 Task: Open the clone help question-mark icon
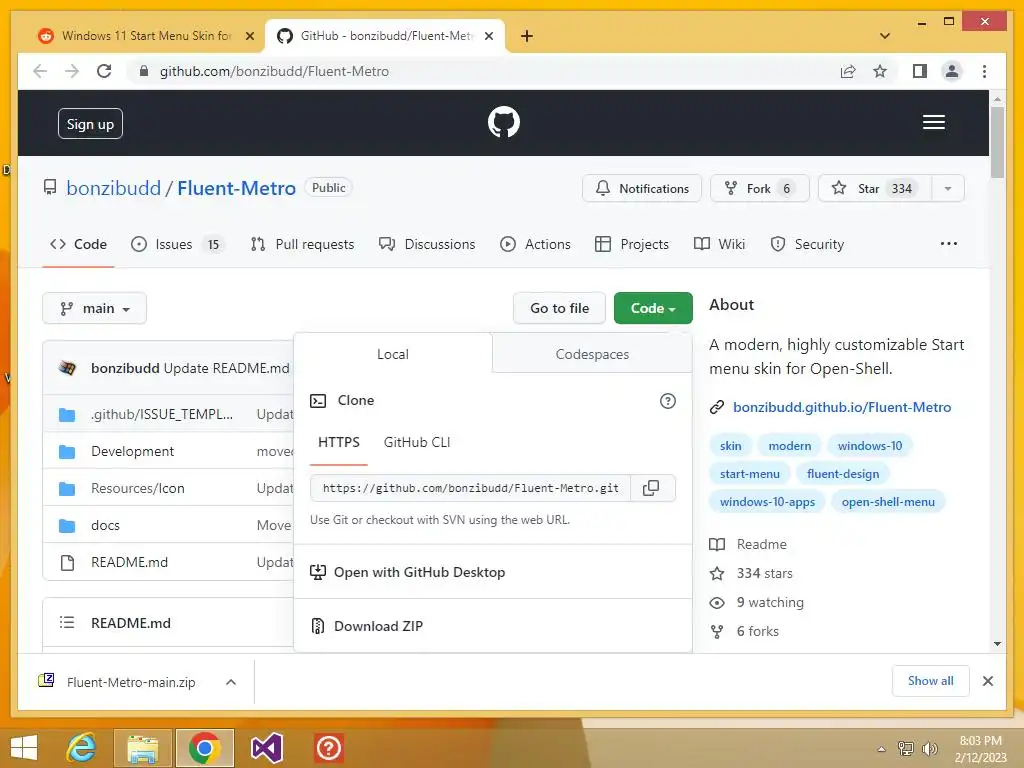pos(667,401)
